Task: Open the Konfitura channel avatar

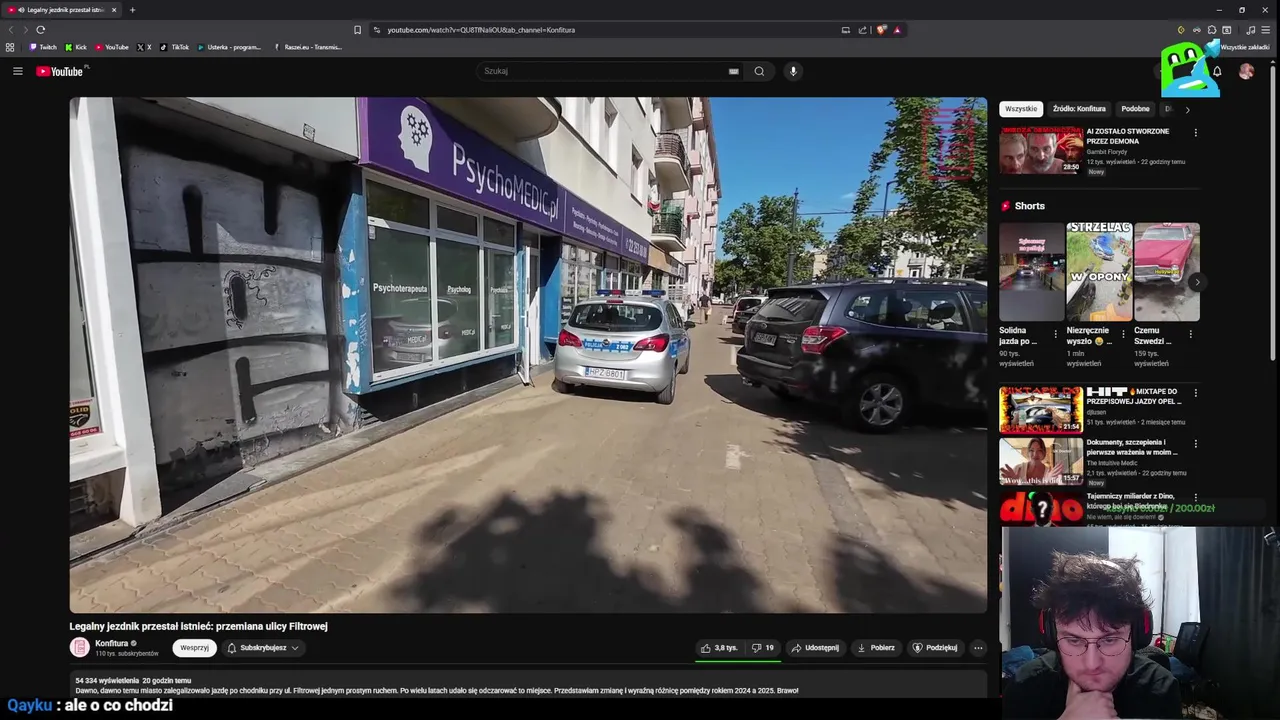Action: point(79,647)
